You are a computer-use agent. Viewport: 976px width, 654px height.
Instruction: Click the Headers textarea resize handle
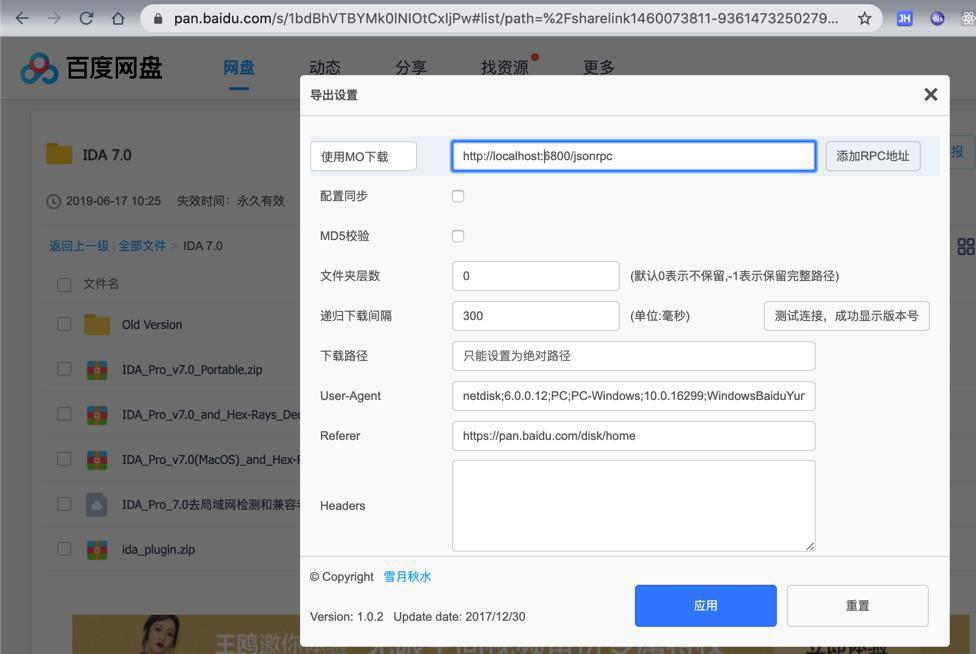pos(809,546)
